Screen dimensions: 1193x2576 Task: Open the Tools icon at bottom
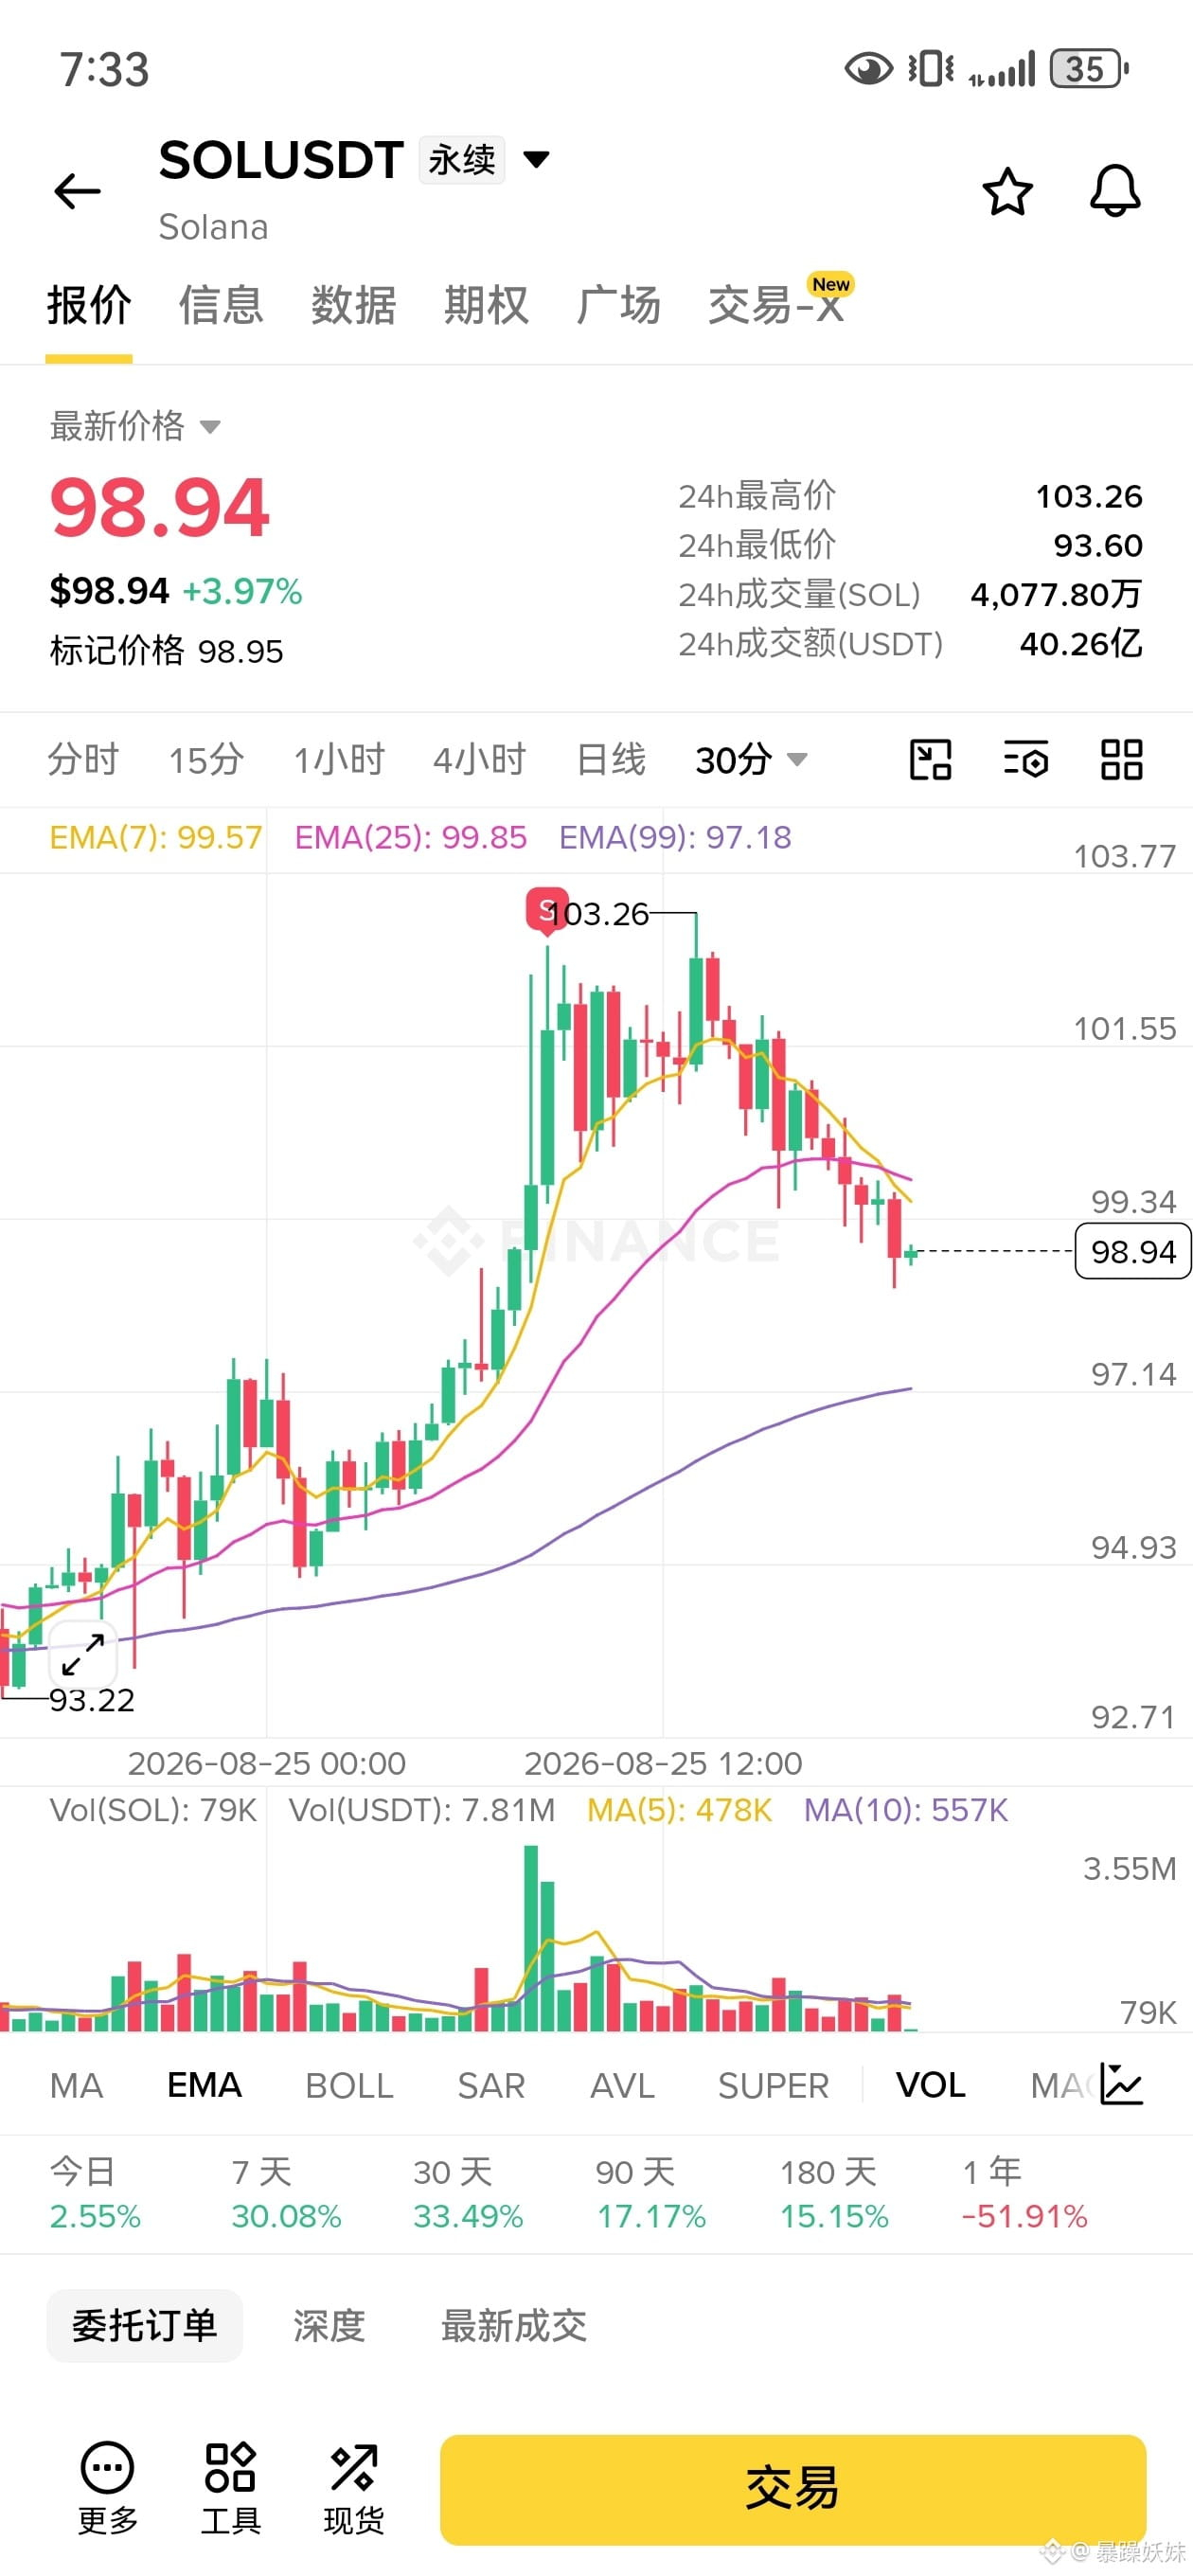pos(230,2487)
